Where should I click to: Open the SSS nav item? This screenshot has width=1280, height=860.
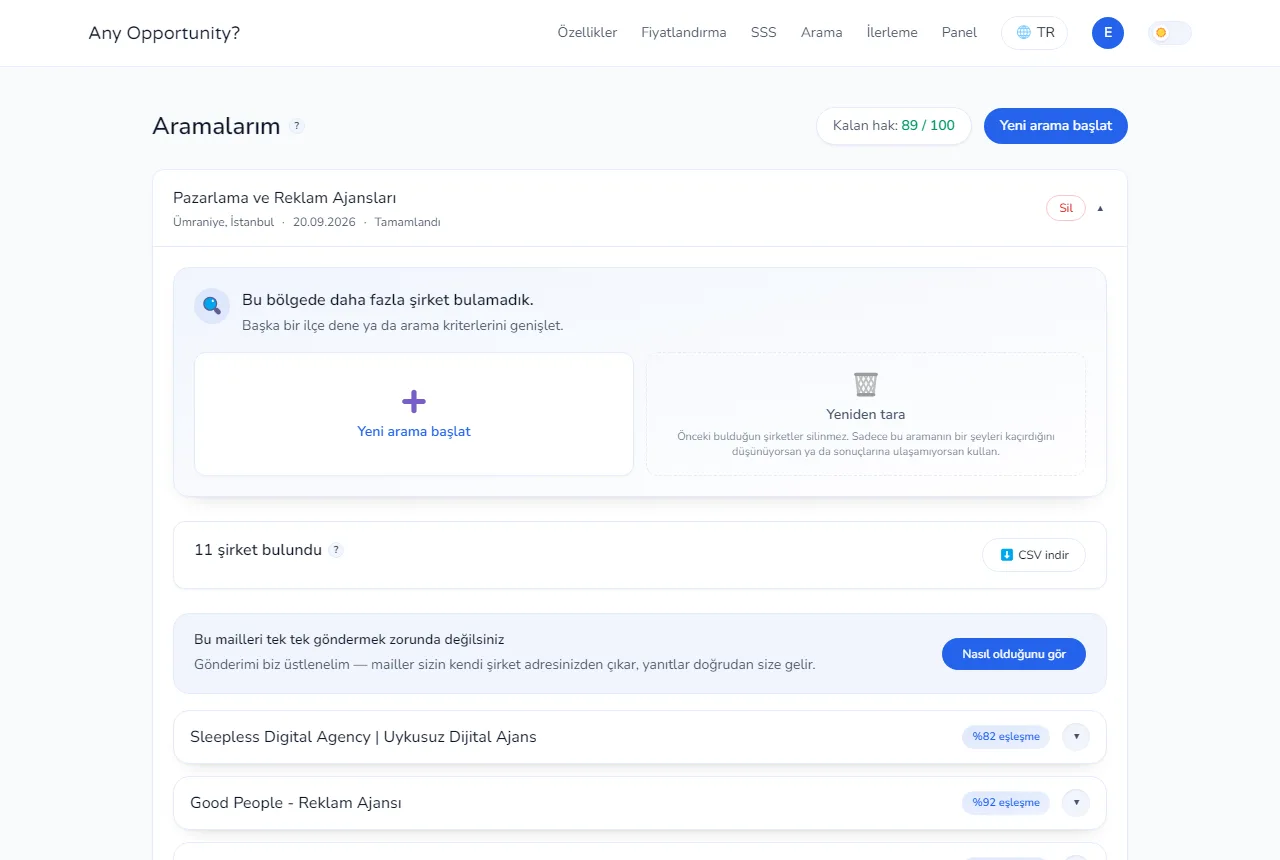coord(764,33)
